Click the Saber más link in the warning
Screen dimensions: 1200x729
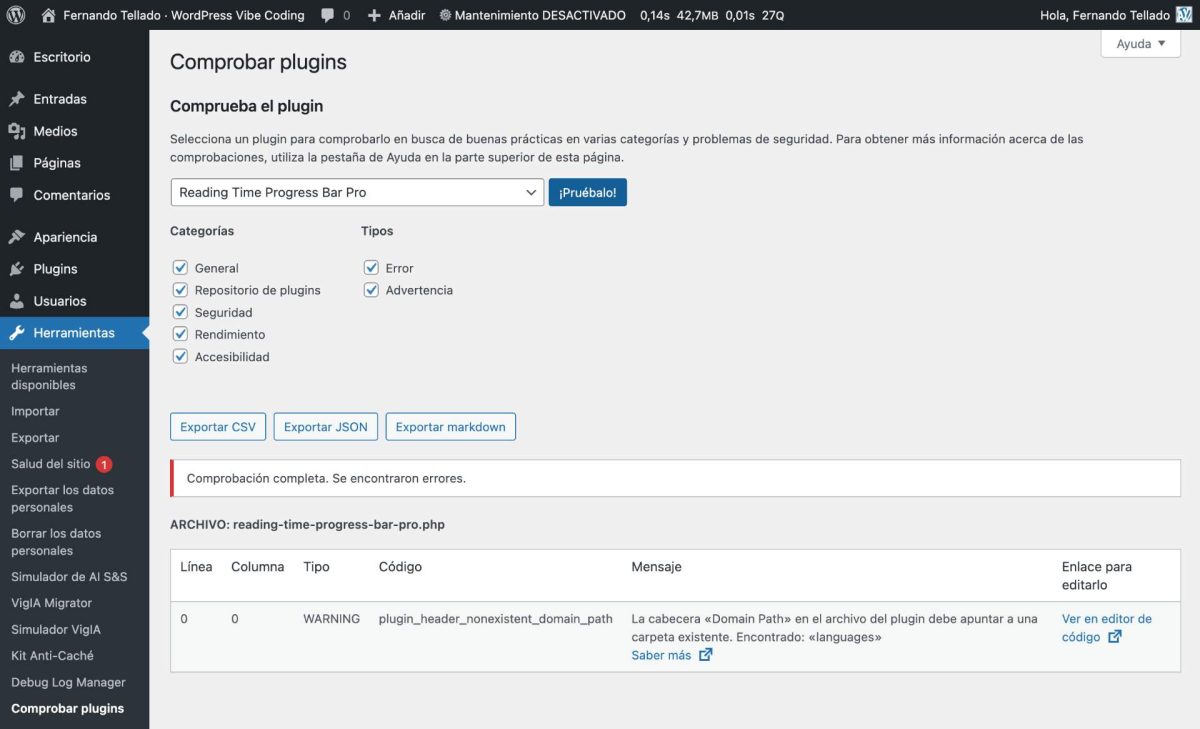point(662,655)
